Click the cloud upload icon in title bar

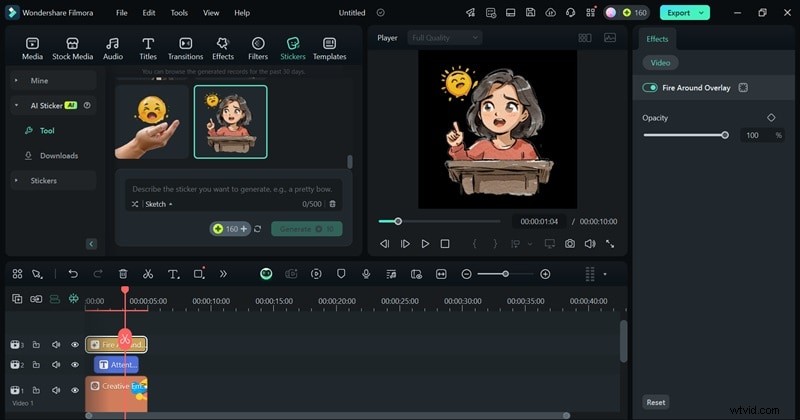(x=551, y=13)
